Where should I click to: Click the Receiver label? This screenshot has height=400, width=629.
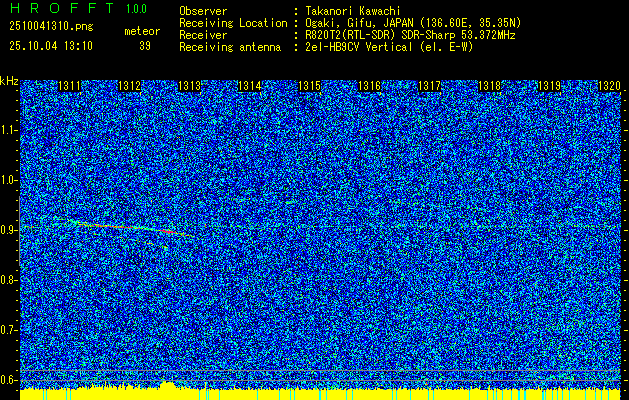[x=203, y=35]
